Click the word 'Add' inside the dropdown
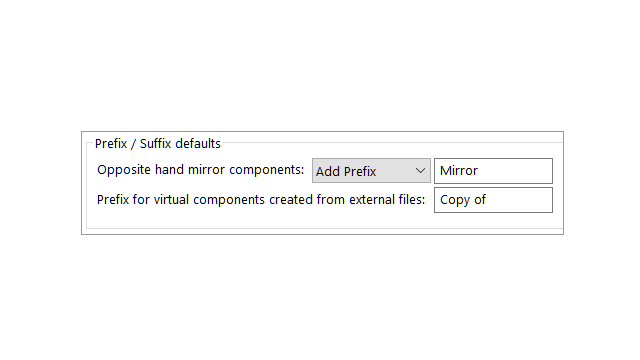This screenshot has height=360, width=640. click(328, 171)
